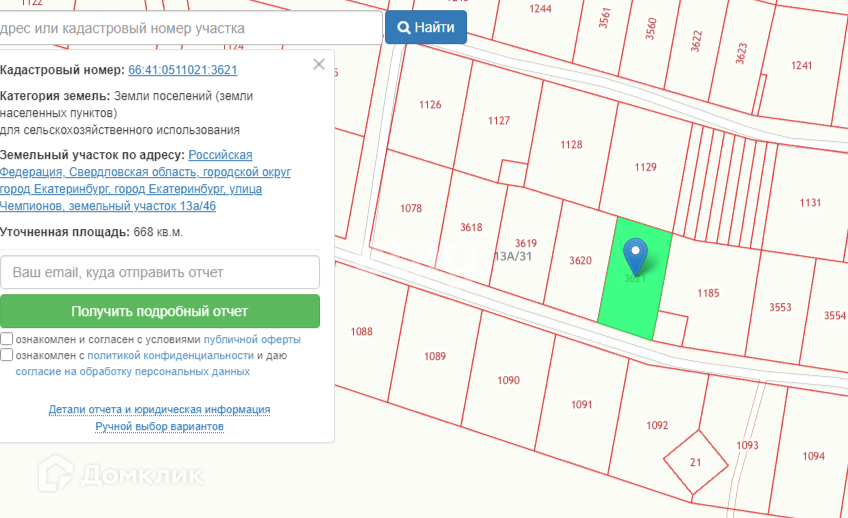848x518 pixels.
Task: Open Детали отчета и юридическая информация link
Action: click(x=160, y=409)
